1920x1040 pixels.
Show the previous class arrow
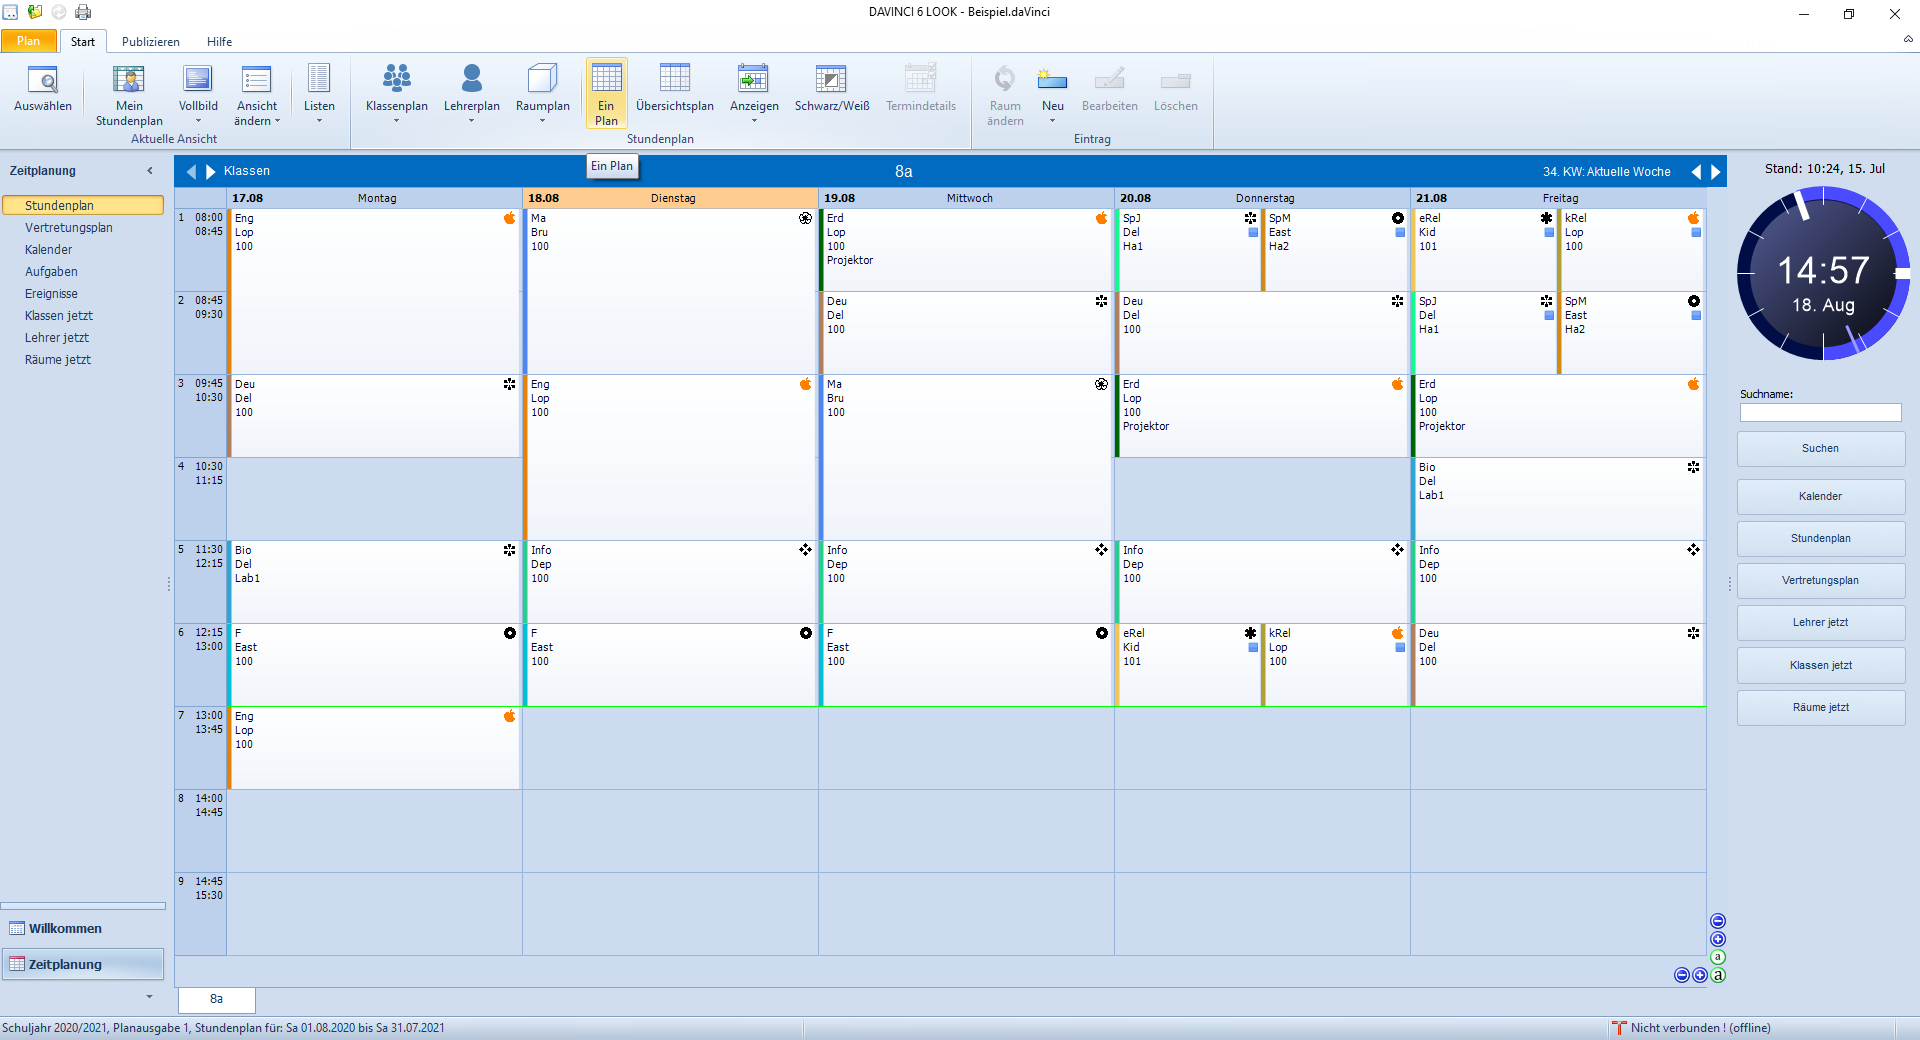(192, 172)
